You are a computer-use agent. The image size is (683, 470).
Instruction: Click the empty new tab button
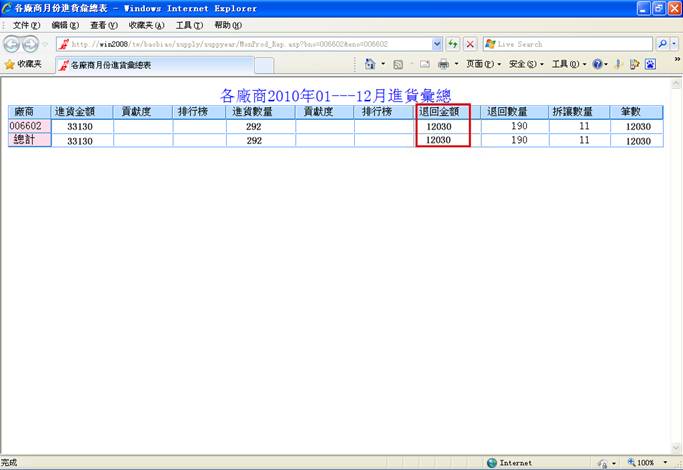point(264,65)
